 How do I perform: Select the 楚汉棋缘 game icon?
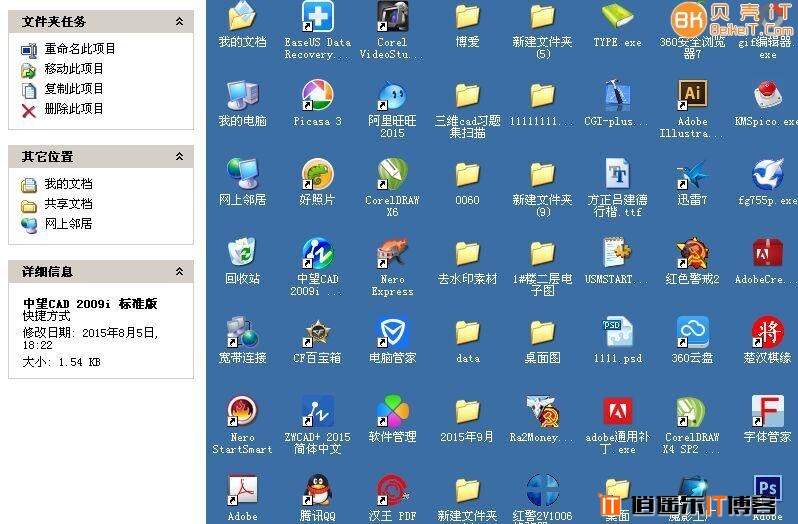click(767, 331)
